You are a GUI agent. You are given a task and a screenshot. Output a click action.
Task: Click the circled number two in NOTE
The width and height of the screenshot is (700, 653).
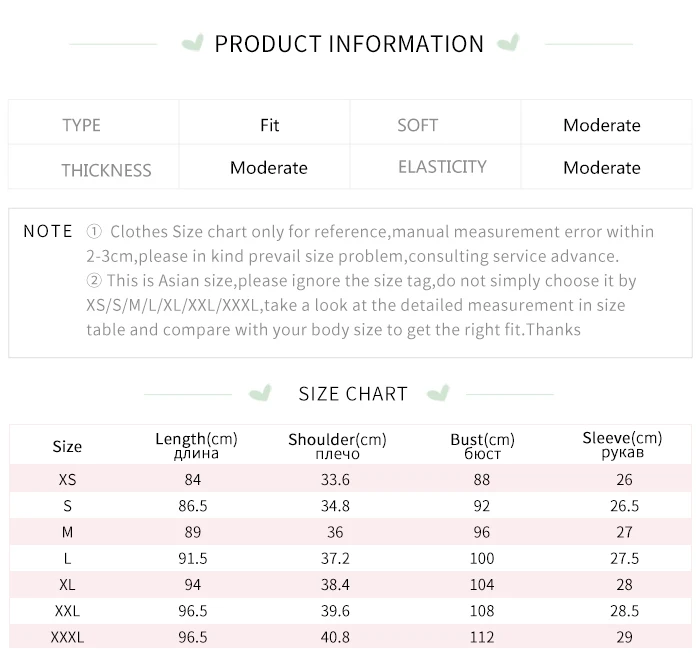tap(94, 280)
